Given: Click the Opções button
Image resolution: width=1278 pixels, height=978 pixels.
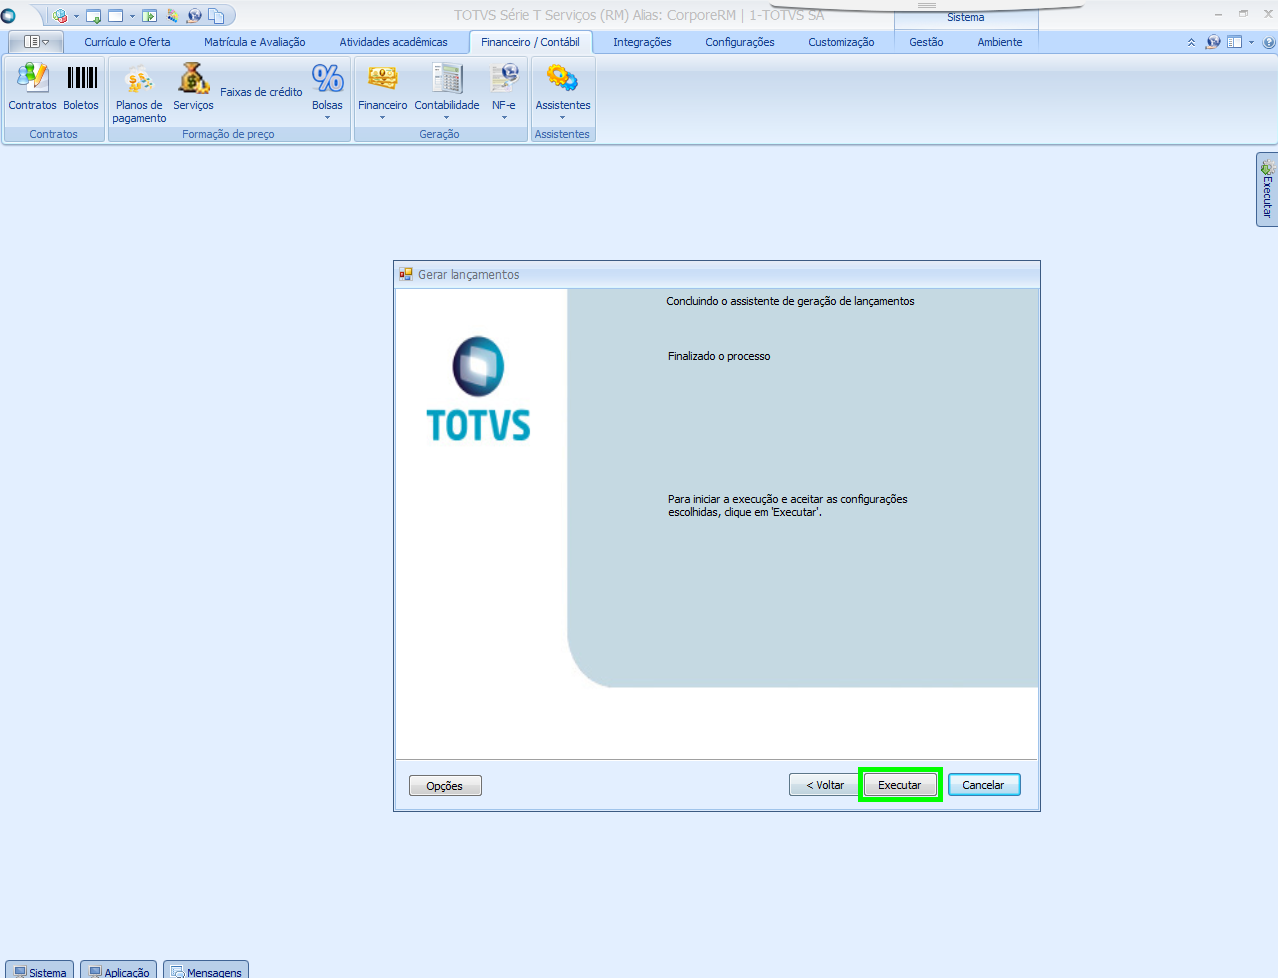Looking at the screenshot, I should tap(445, 786).
